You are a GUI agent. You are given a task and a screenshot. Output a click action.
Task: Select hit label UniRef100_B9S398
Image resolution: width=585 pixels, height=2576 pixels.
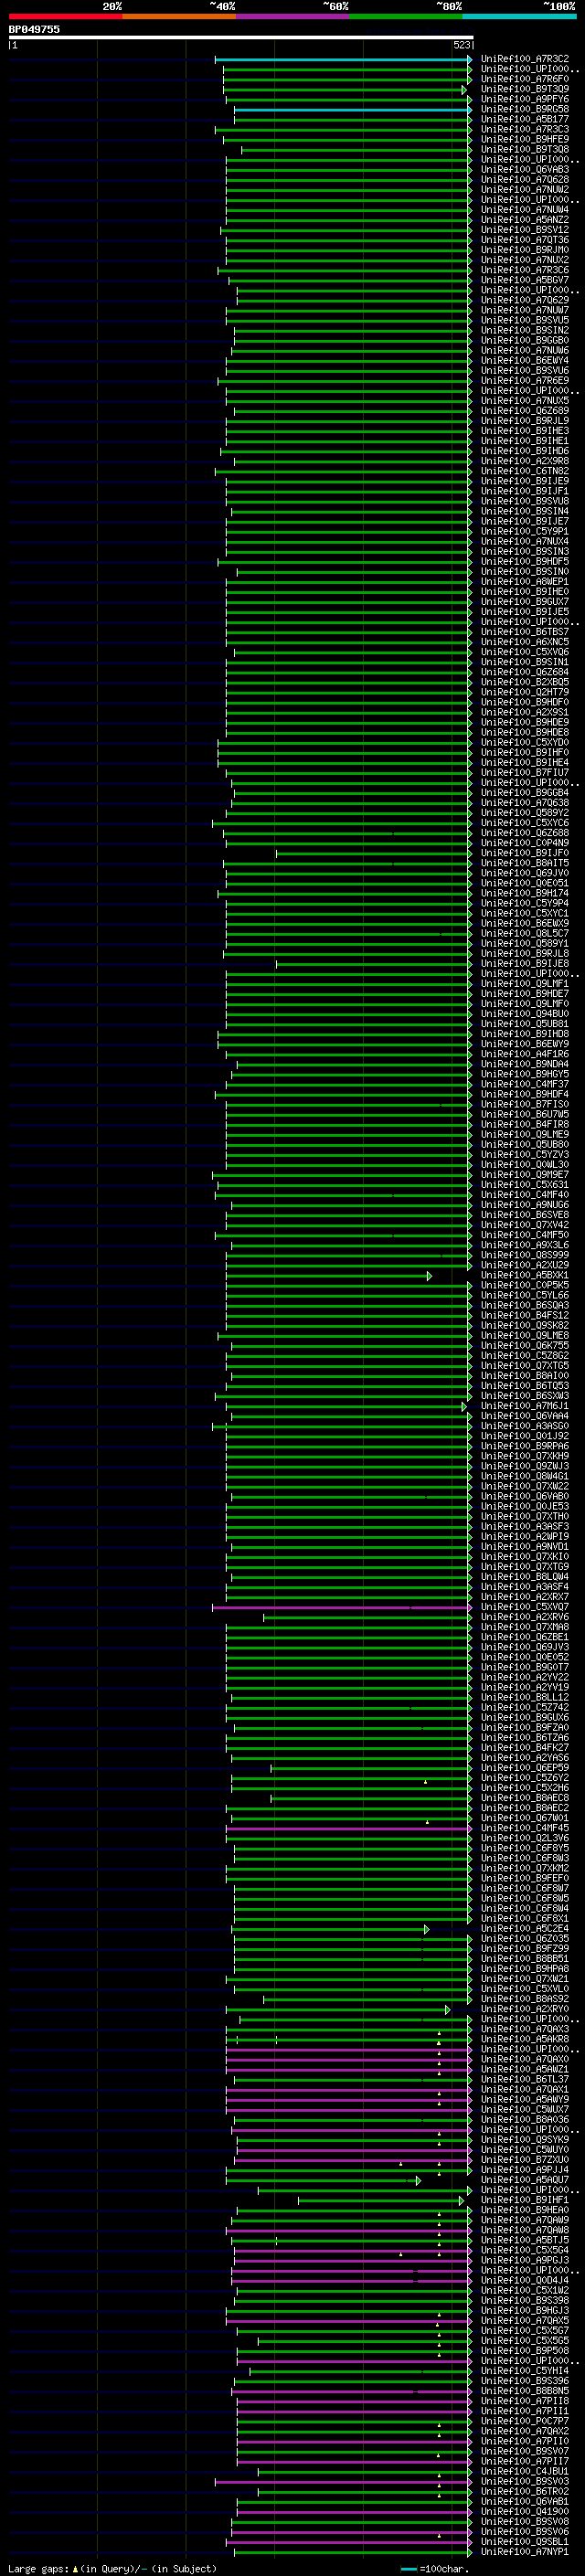pyautogui.click(x=525, y=2301)
